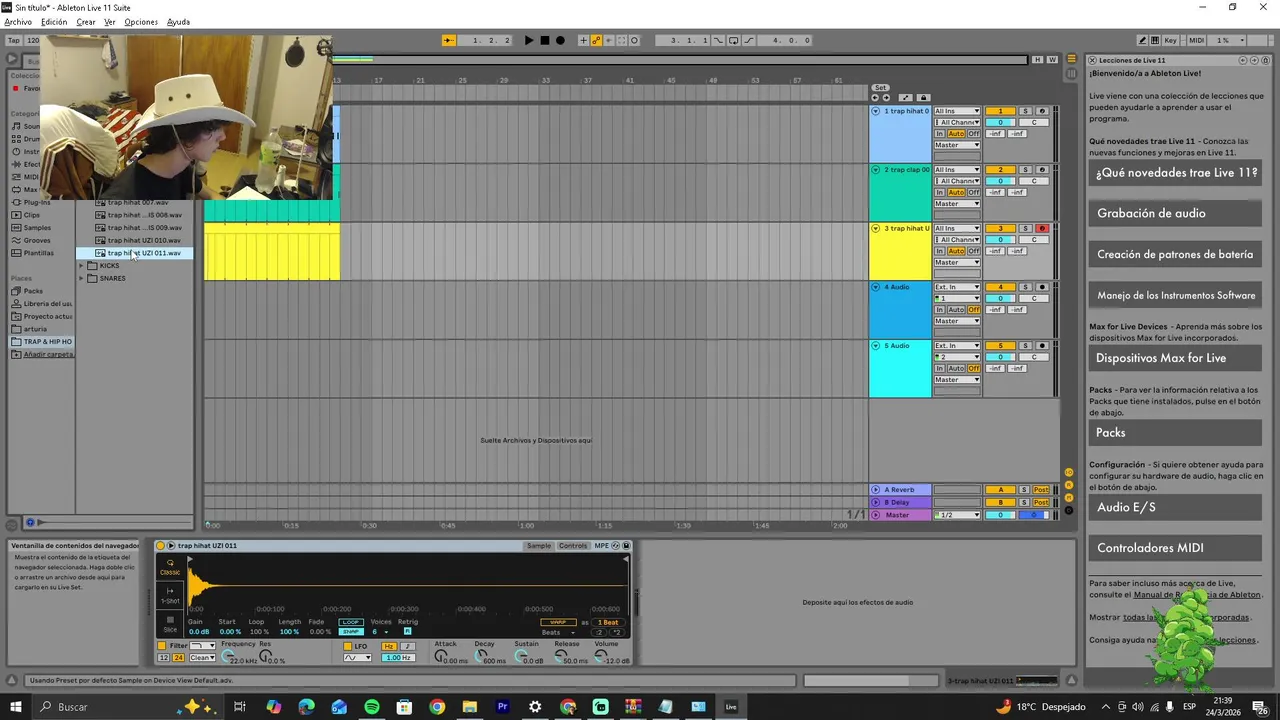Click the track 3 pan C control
This screenshot has height=720, width=1280.
click(x=1034, y=240)
